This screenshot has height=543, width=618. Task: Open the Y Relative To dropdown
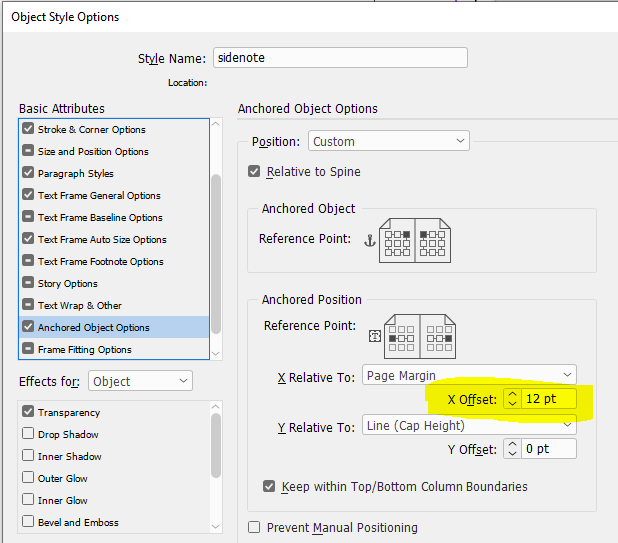pos(469,425)
